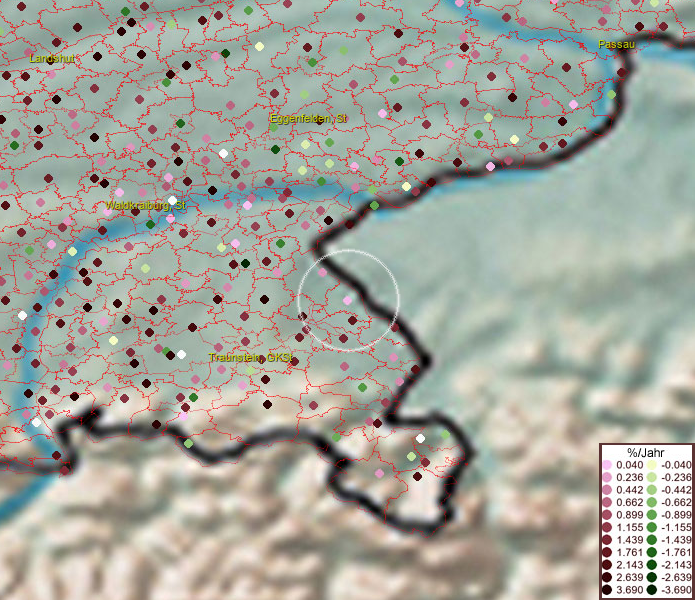This screenshot has width=695, height=600.
Task: Click the Eggenfelden, St label
Action: pos(308,118)
